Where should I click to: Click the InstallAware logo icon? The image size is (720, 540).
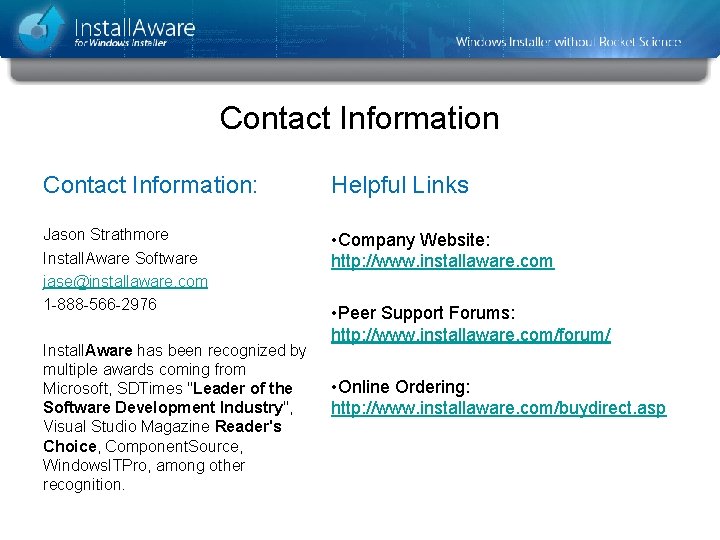click(x=41, y=28)
